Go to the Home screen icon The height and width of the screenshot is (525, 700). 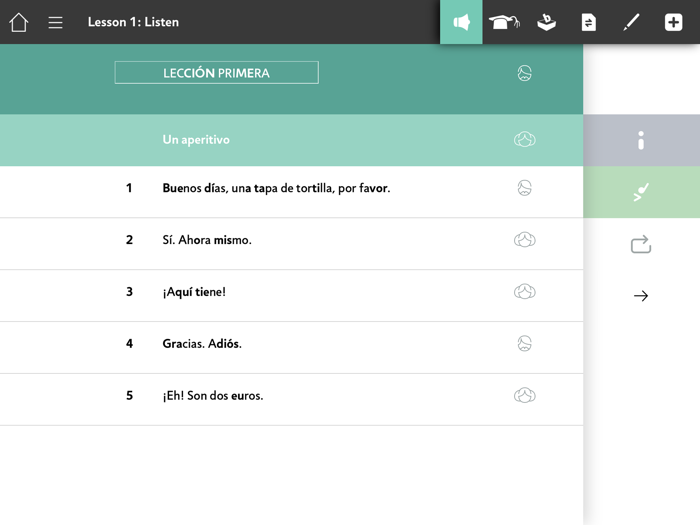pos(19,22)
